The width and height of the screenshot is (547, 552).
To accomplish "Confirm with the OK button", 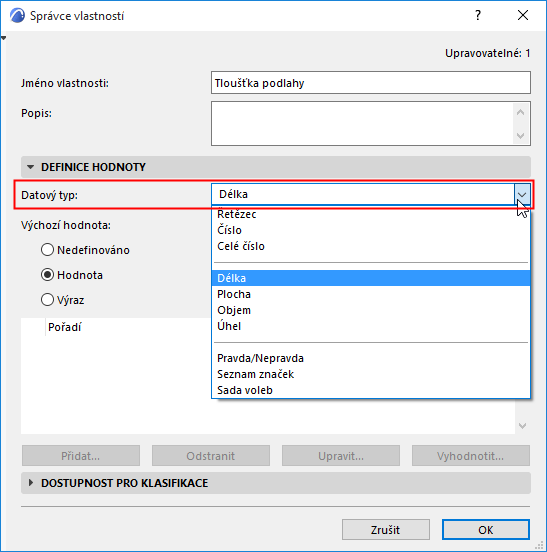I will click(486, 529).
